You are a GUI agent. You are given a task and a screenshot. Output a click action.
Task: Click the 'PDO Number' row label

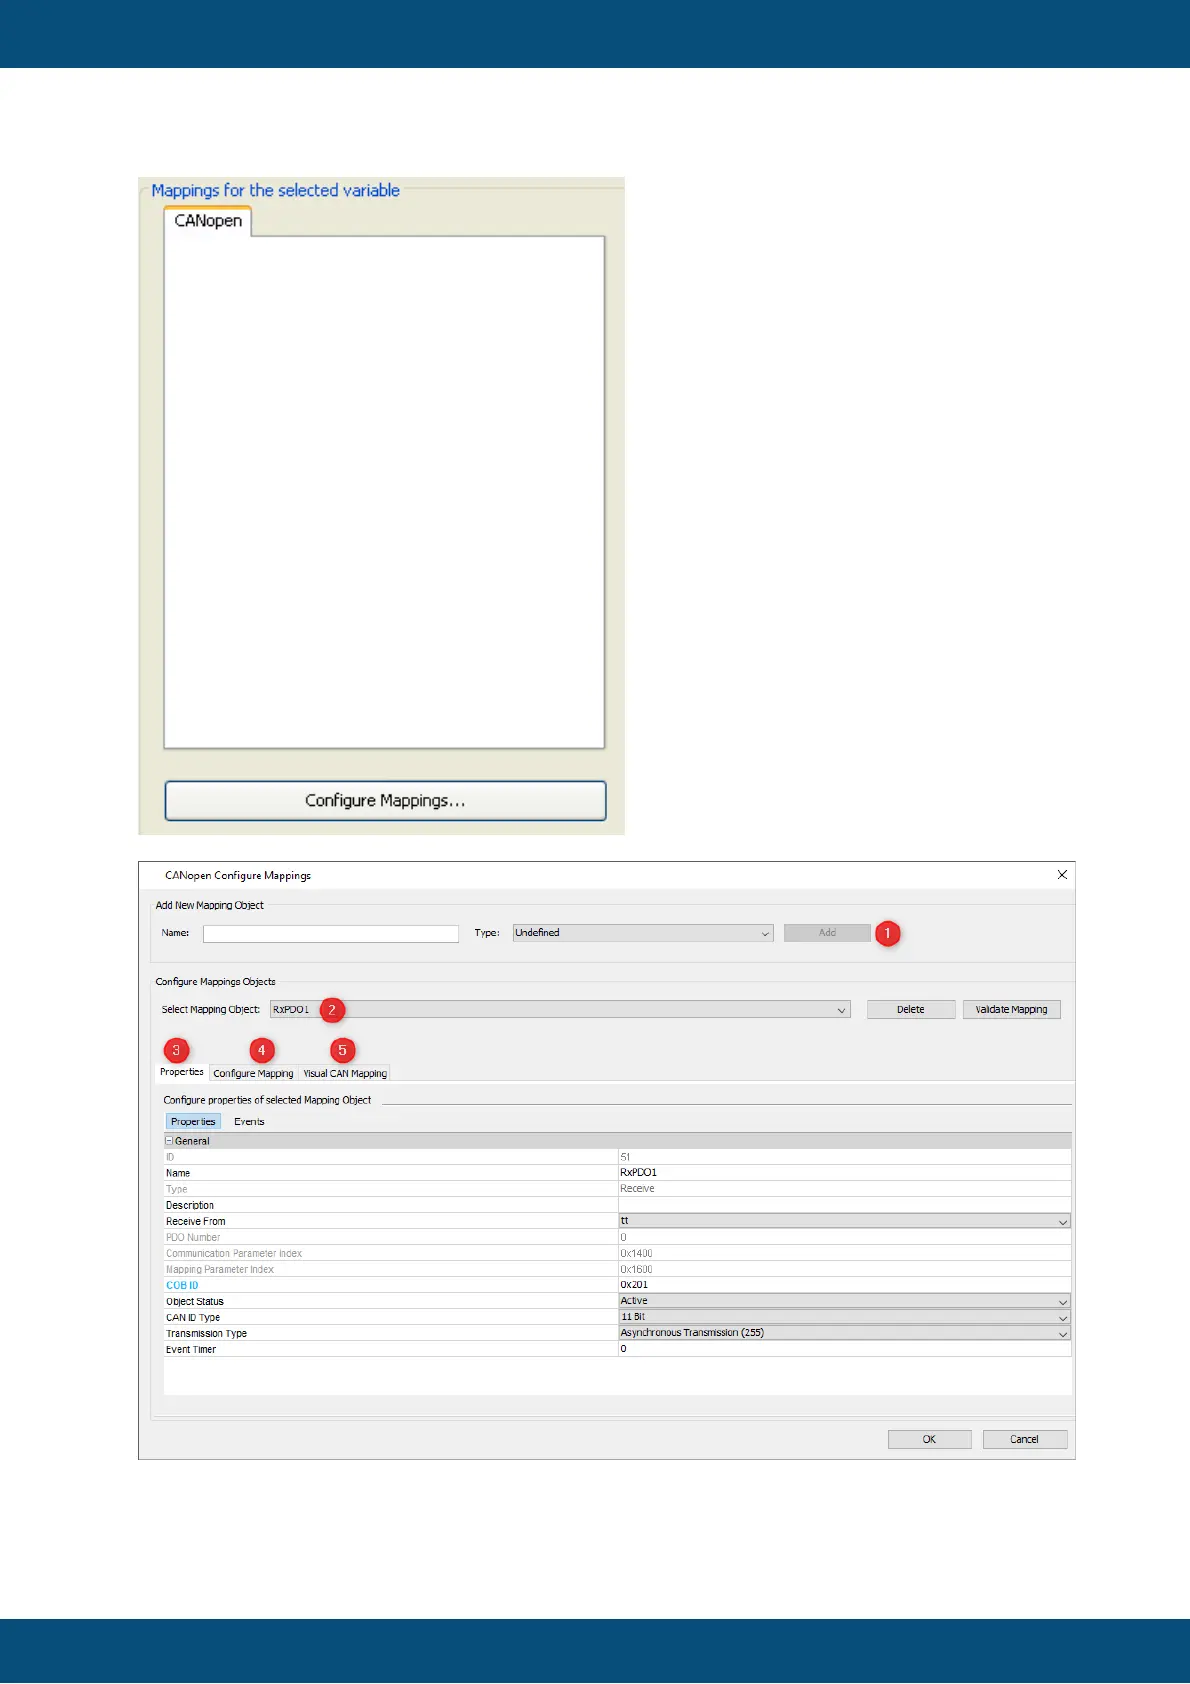193,1238
